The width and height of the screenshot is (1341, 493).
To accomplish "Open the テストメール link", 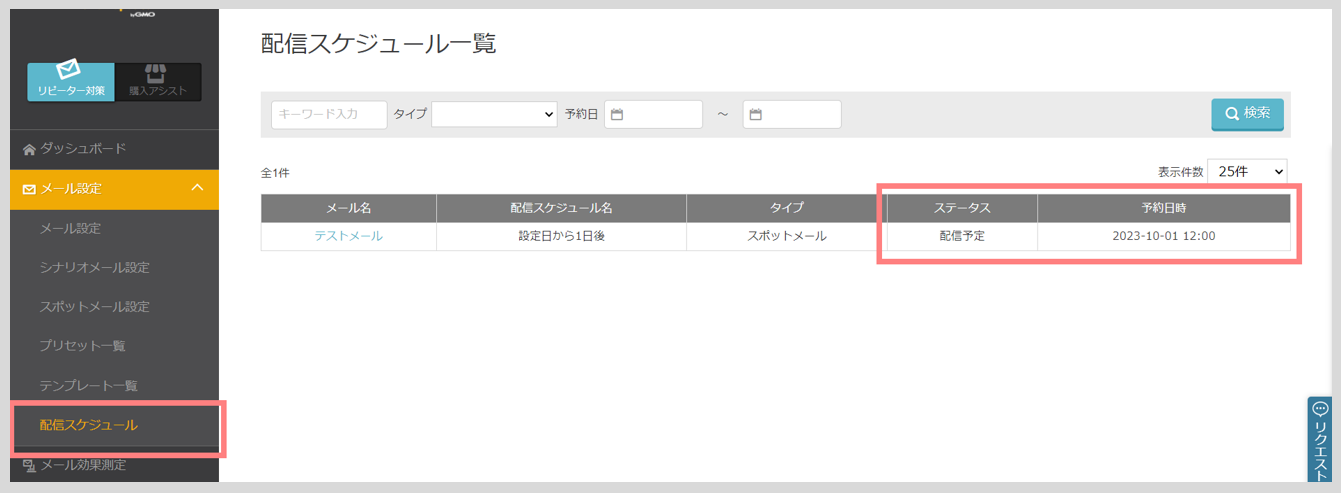I will pyautogui.click(x=348, y=236).
